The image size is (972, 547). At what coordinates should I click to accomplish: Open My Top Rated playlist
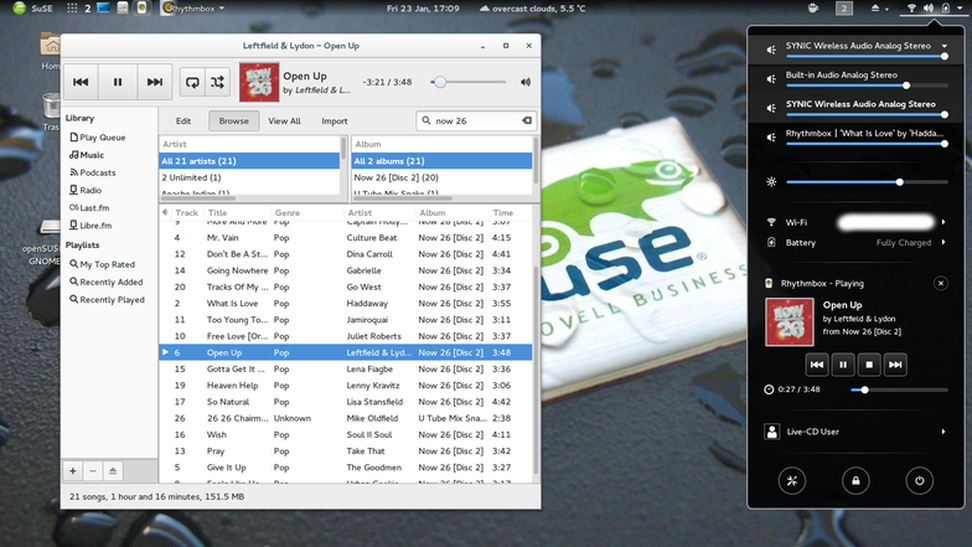(102, 264)
